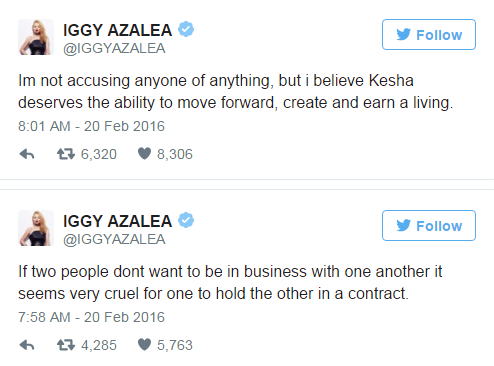Open @IGGYAZALEA handle in second tweet
Viewport: 494px width, 366px height.
pos(114,240)
